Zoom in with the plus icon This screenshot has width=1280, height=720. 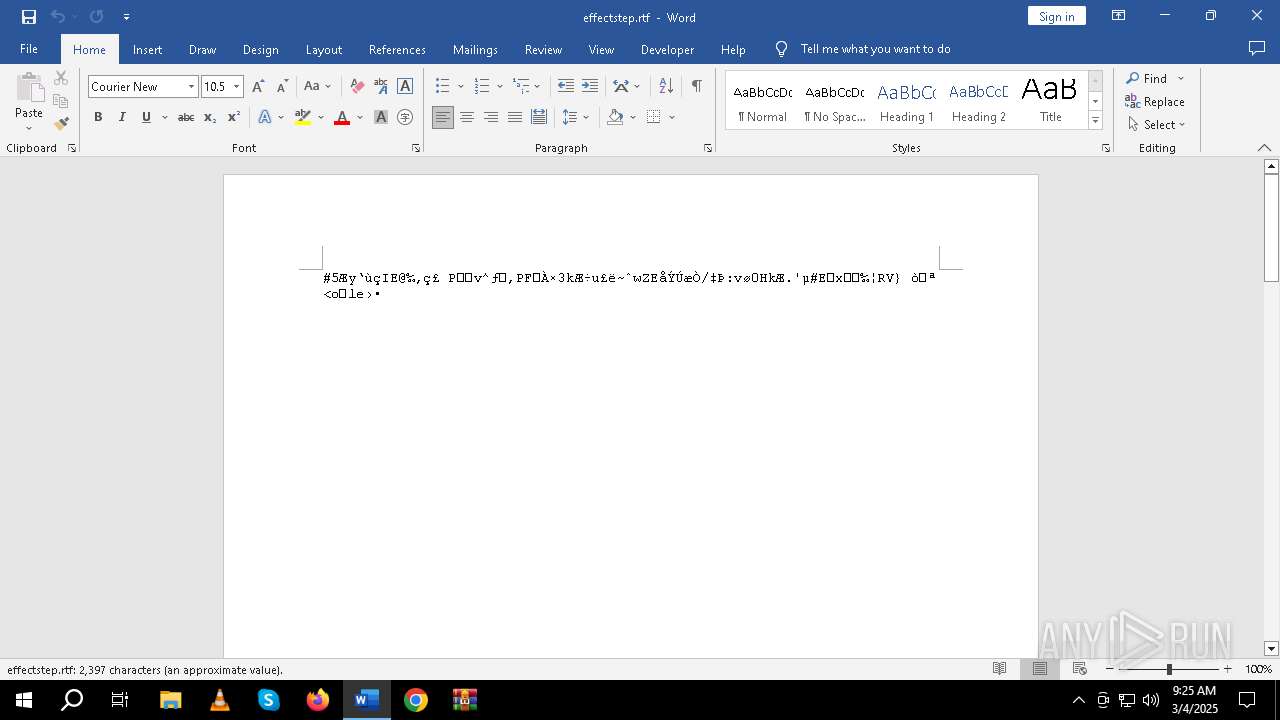coord(1227,669)
